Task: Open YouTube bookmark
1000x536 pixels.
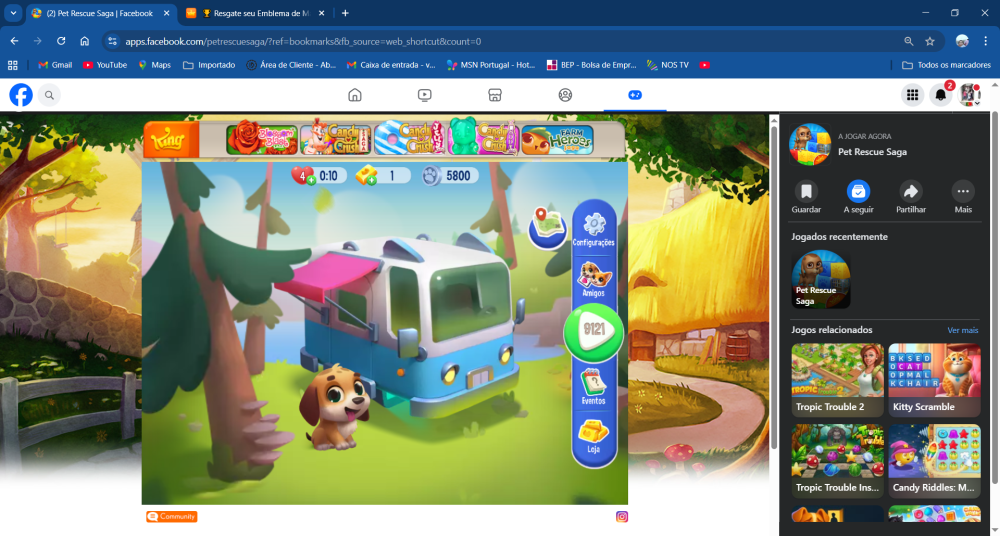Action: coord(105,65)
